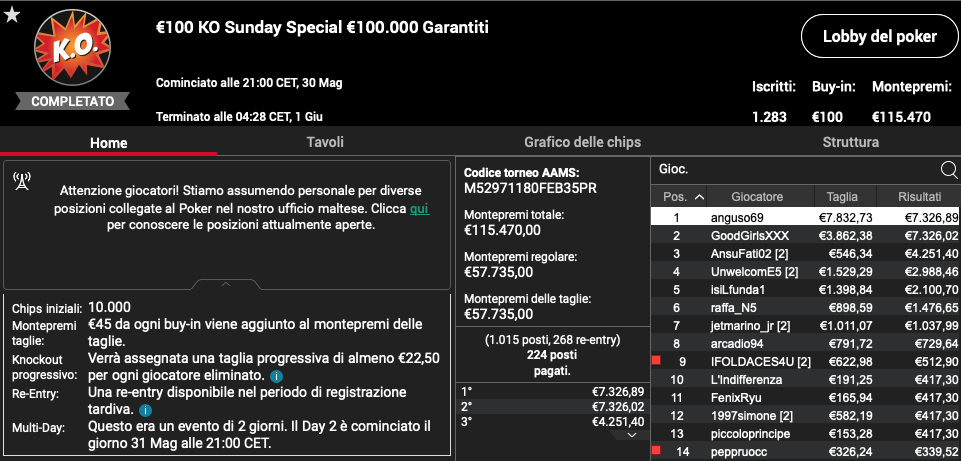Open info icon for Knockout progressivo
961x461 pixels.
276,375
